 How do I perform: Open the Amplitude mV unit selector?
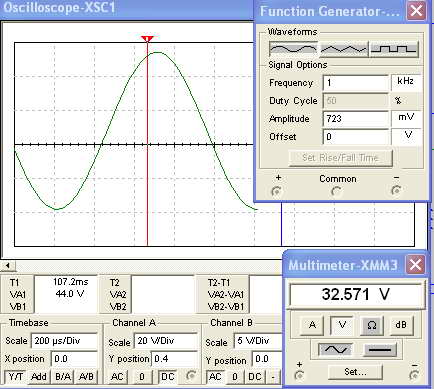406,118
